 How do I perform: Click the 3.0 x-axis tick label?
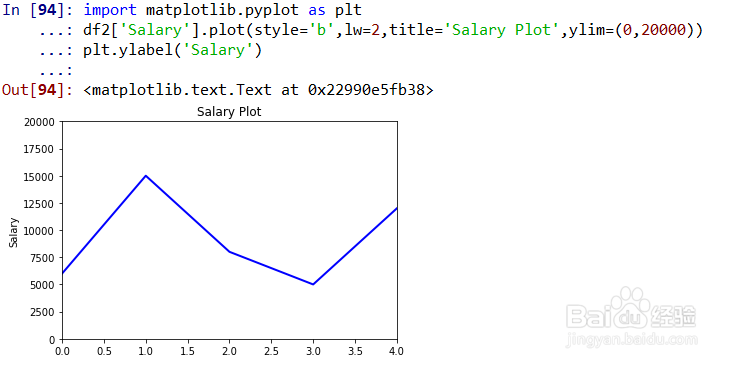[313, 351]
